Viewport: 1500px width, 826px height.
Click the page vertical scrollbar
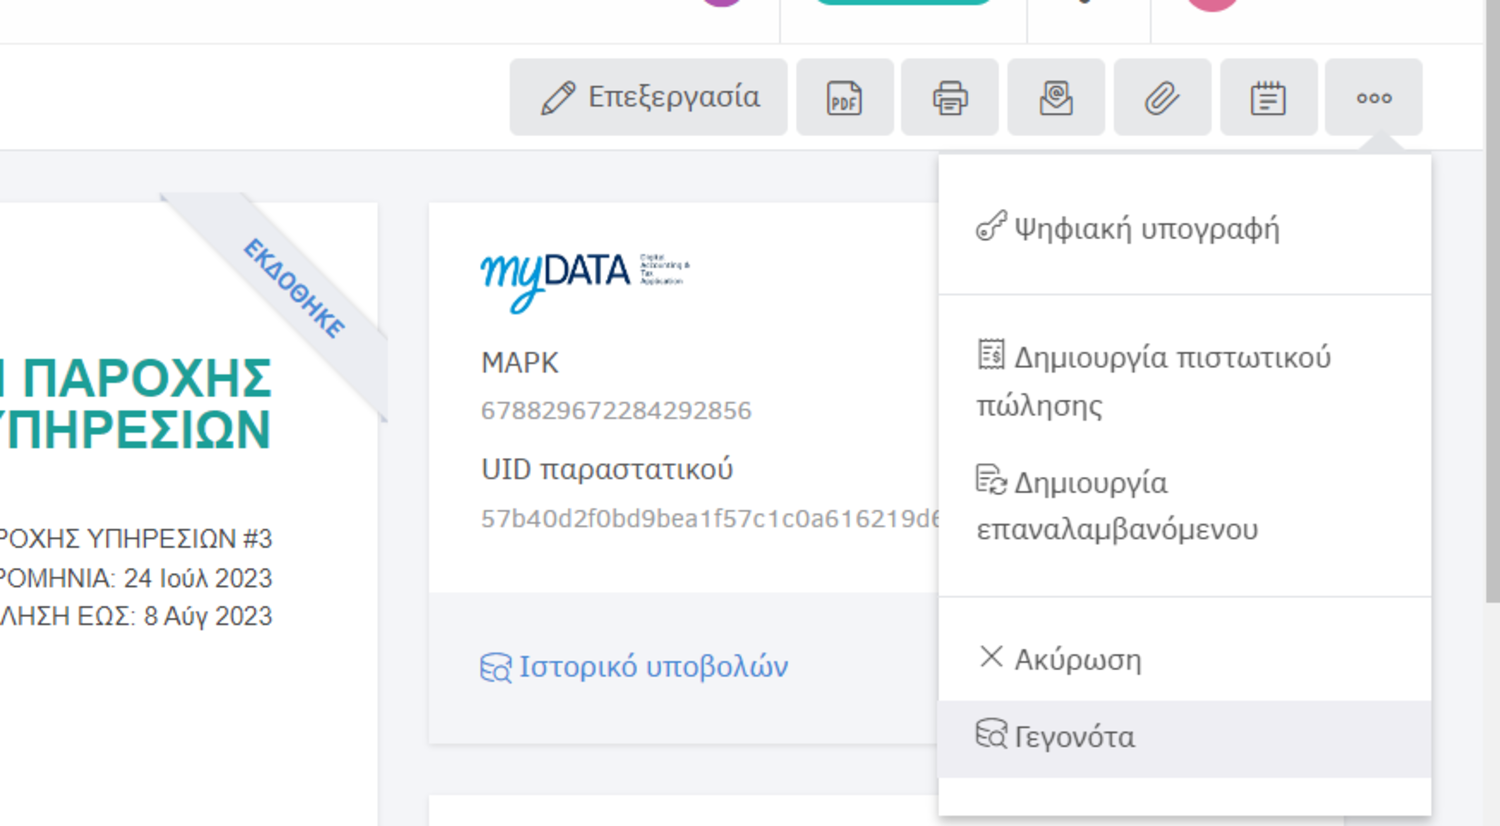point(1492,300)
